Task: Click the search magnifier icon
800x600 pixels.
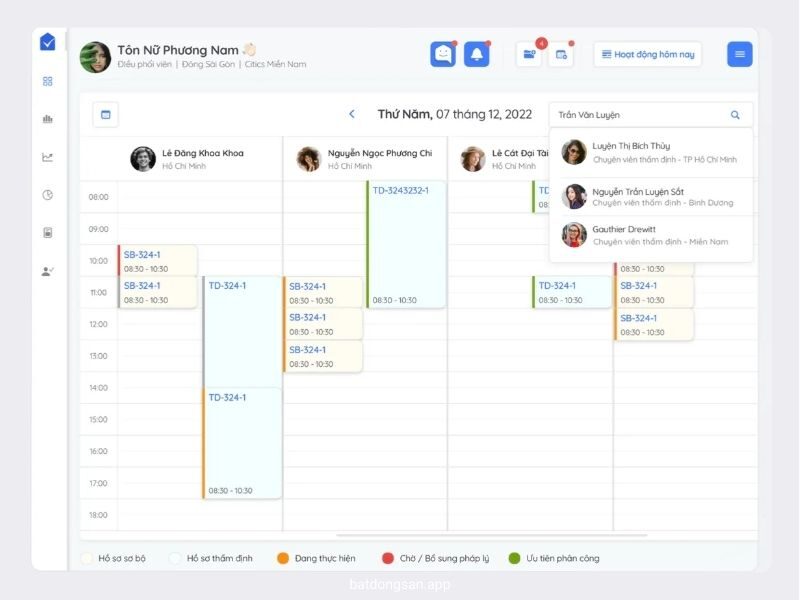Action: point(736,115)
